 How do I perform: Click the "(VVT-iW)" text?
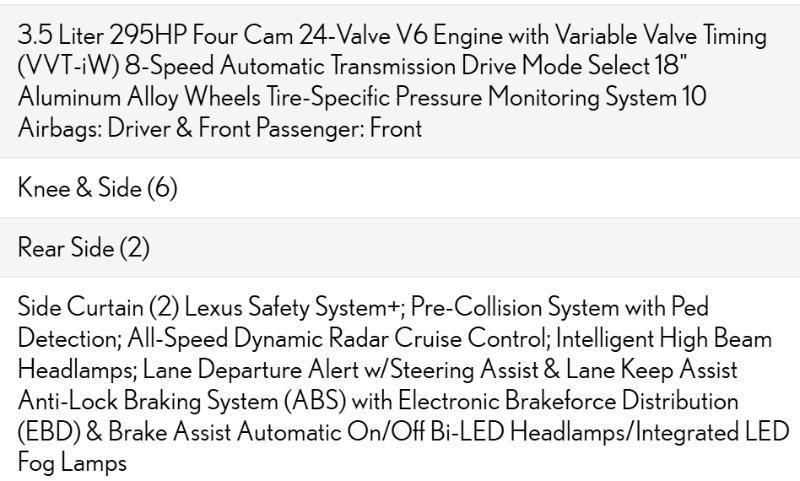coord(62,66)
